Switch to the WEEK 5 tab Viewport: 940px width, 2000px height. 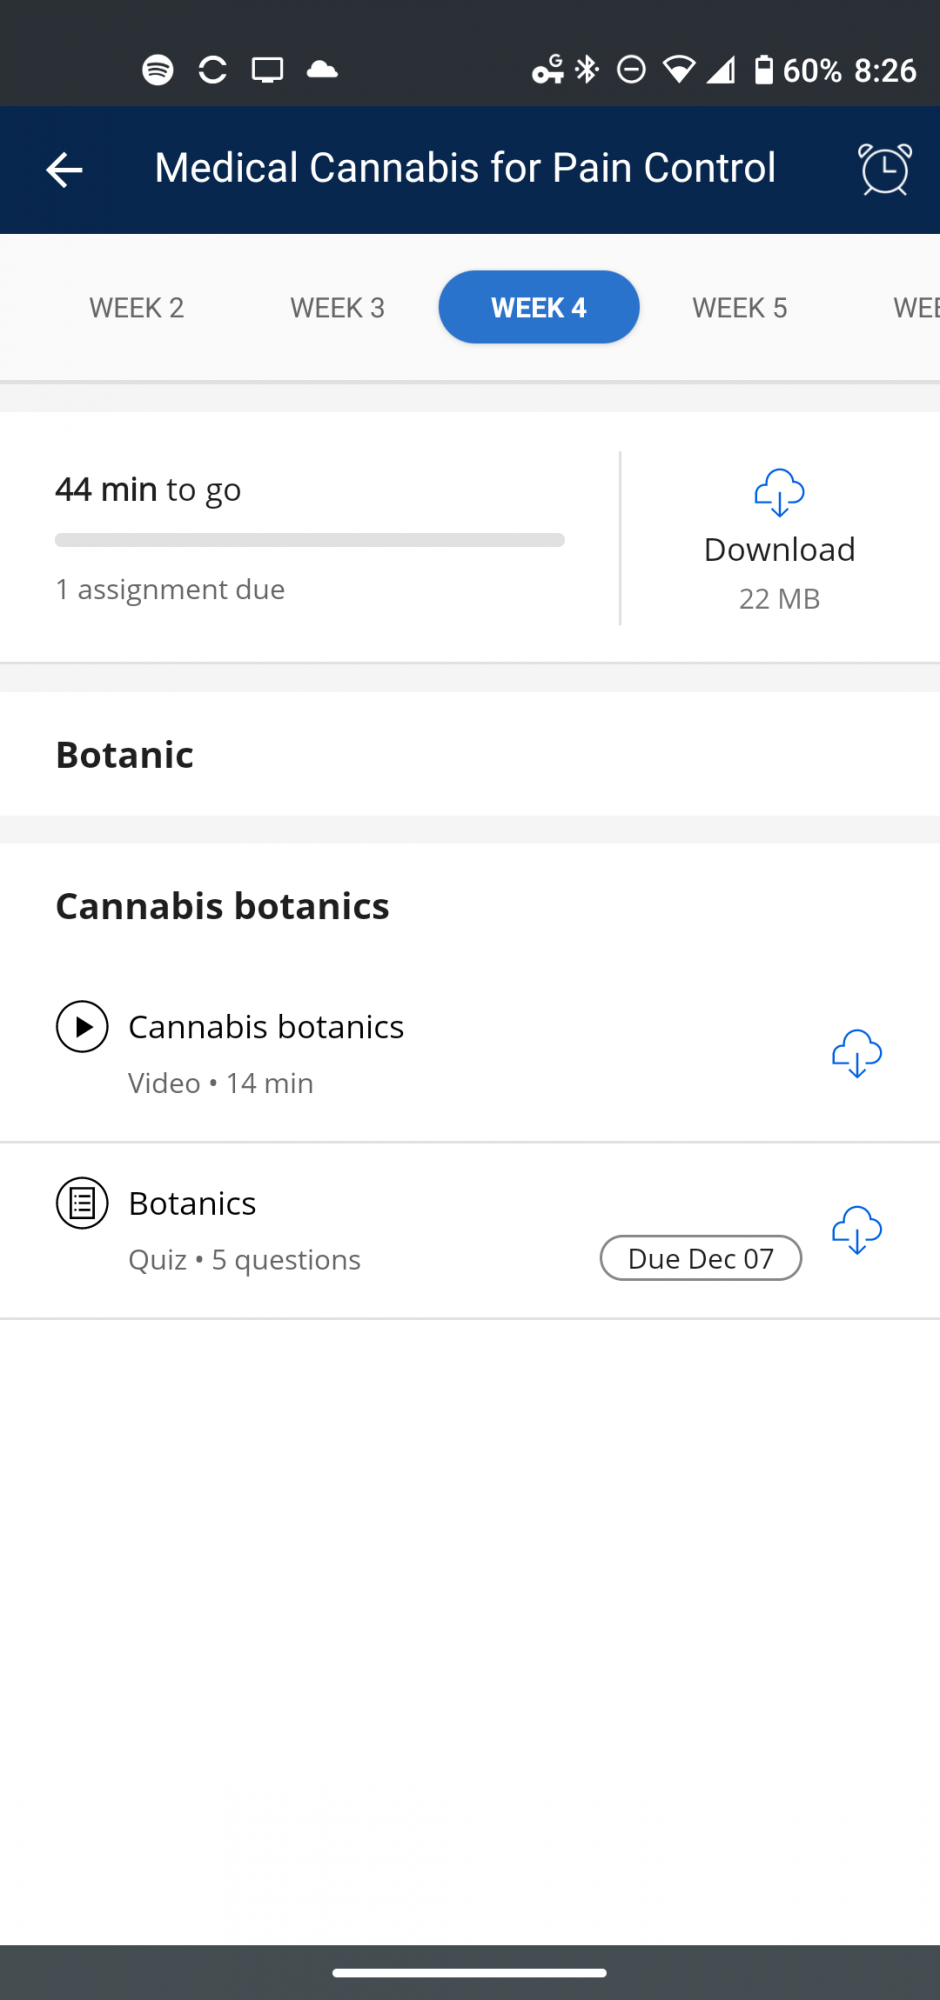pos(740,308)
